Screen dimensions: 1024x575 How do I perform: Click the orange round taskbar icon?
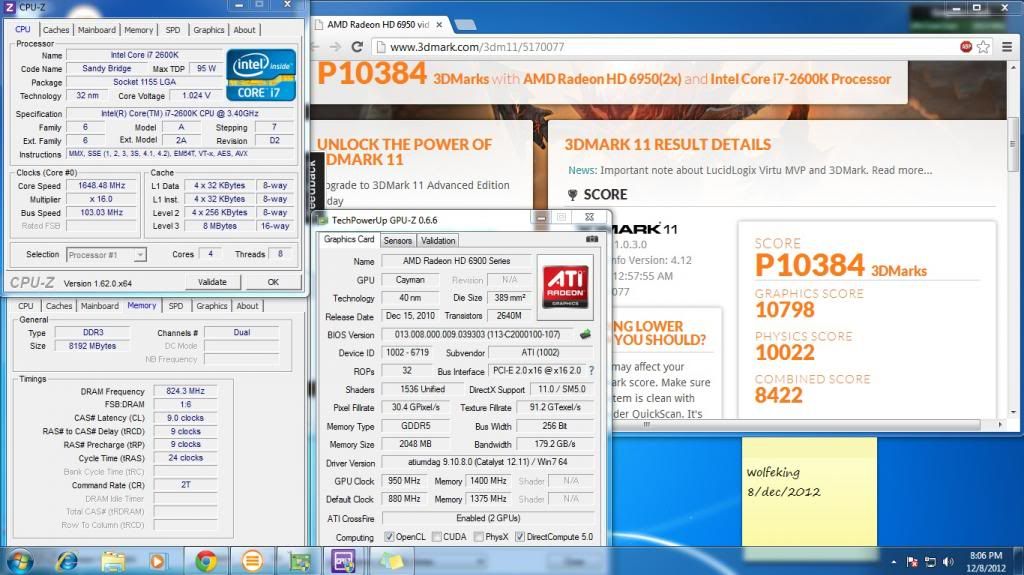coord(252,561)
